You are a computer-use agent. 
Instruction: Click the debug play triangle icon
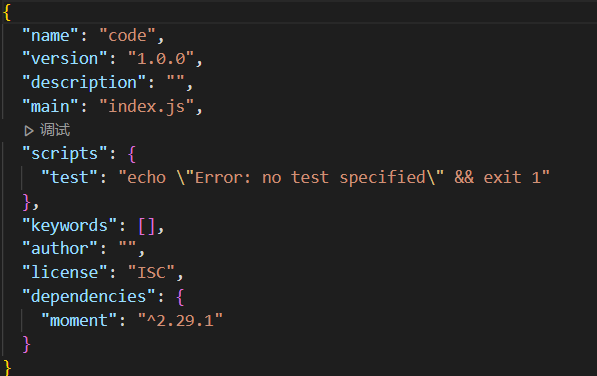(x=29, y=131)
